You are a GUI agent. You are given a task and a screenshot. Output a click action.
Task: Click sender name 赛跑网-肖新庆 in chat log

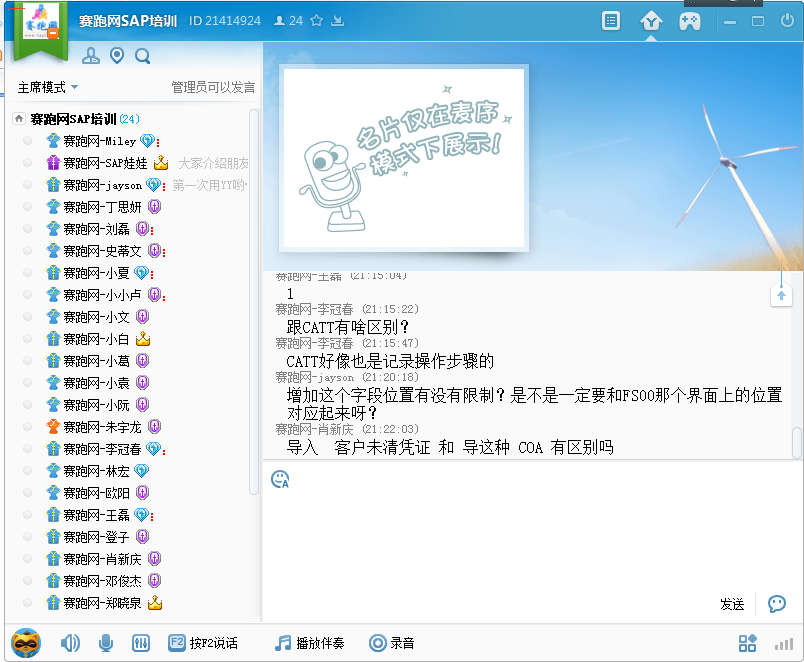tap(315, 429)
